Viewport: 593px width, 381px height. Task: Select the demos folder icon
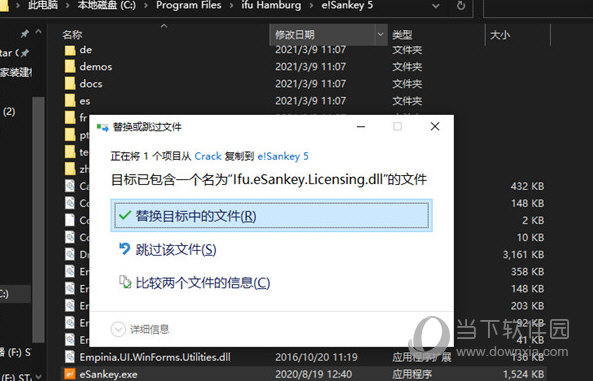pyautogui.click(x=70, y=67)
